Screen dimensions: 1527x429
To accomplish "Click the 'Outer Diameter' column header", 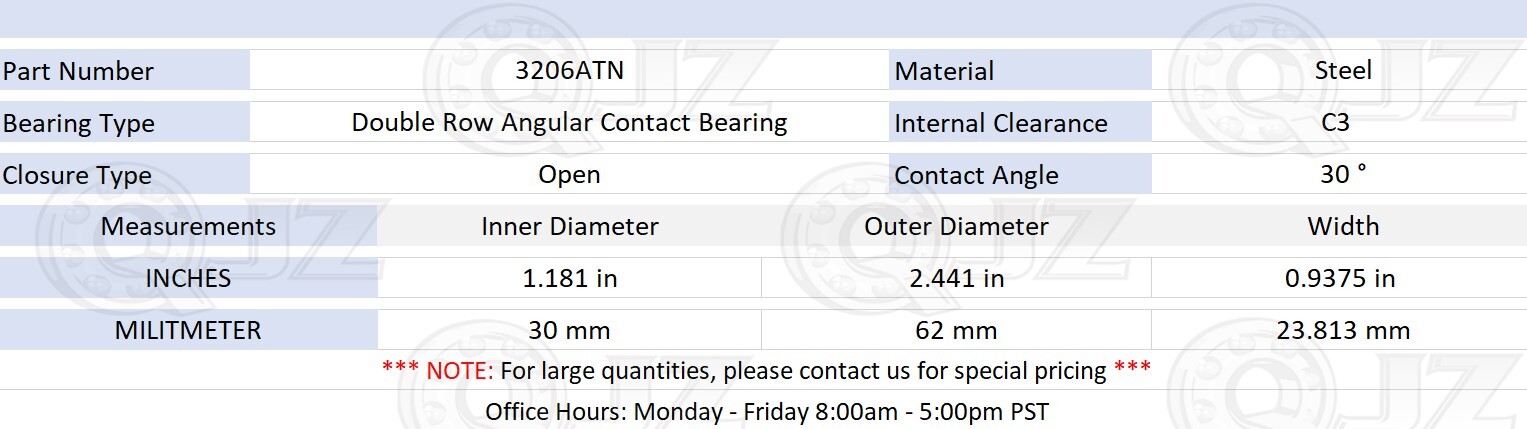I will [x=956, y=226].
